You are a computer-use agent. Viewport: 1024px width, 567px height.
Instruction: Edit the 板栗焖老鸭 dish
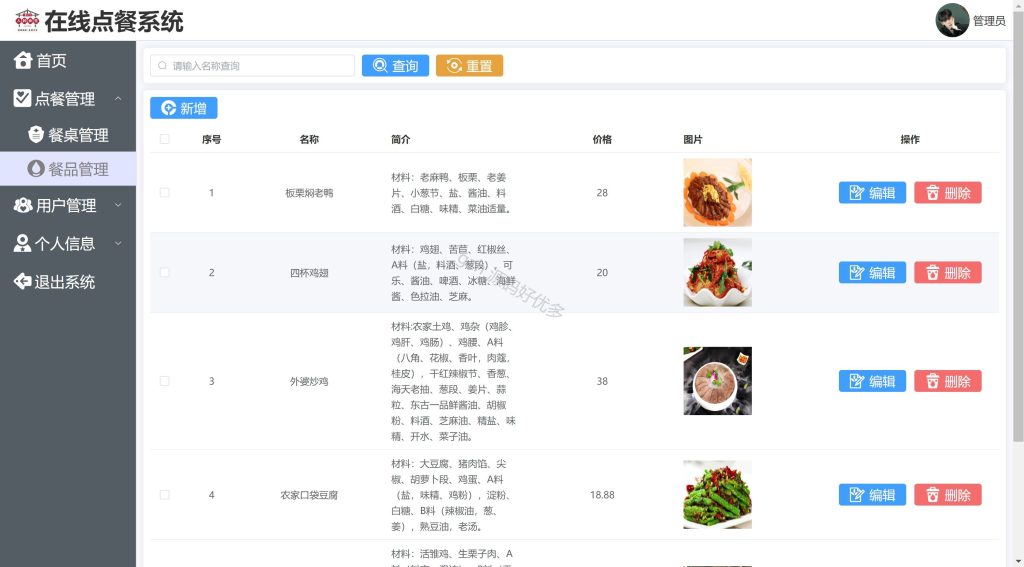coord(872,193)
